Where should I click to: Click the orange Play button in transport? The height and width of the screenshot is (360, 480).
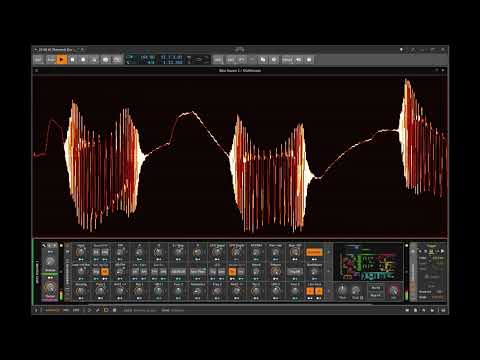coord(61,60)
